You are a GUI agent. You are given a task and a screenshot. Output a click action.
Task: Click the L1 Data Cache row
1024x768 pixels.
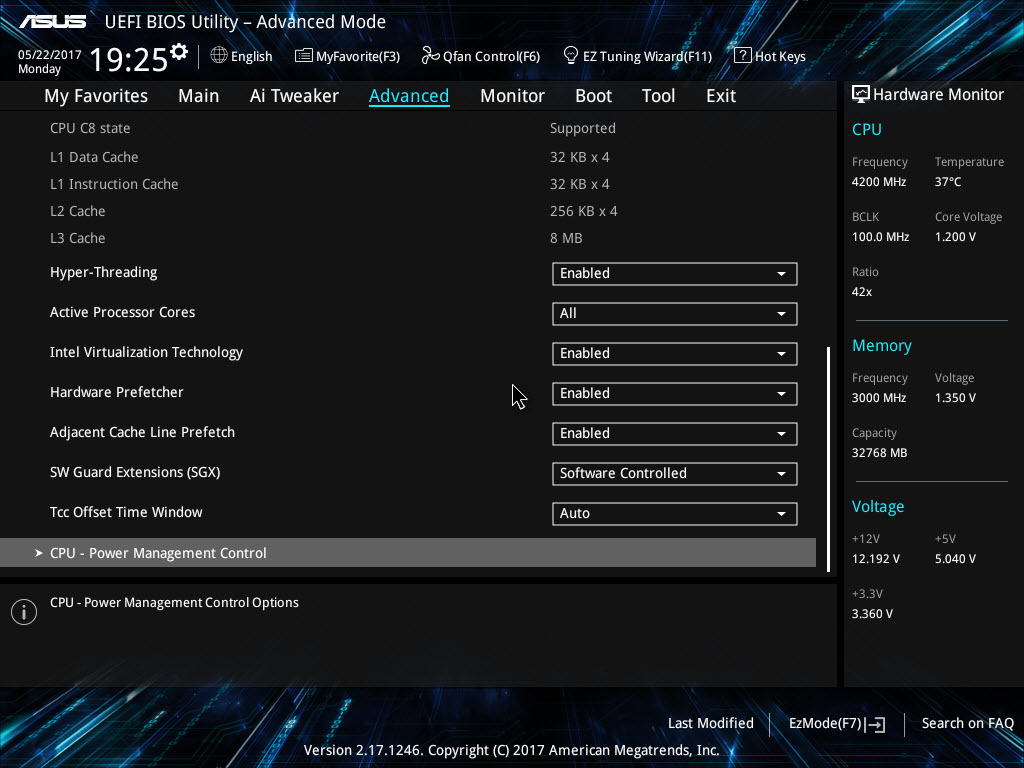(x=408, y=157)
